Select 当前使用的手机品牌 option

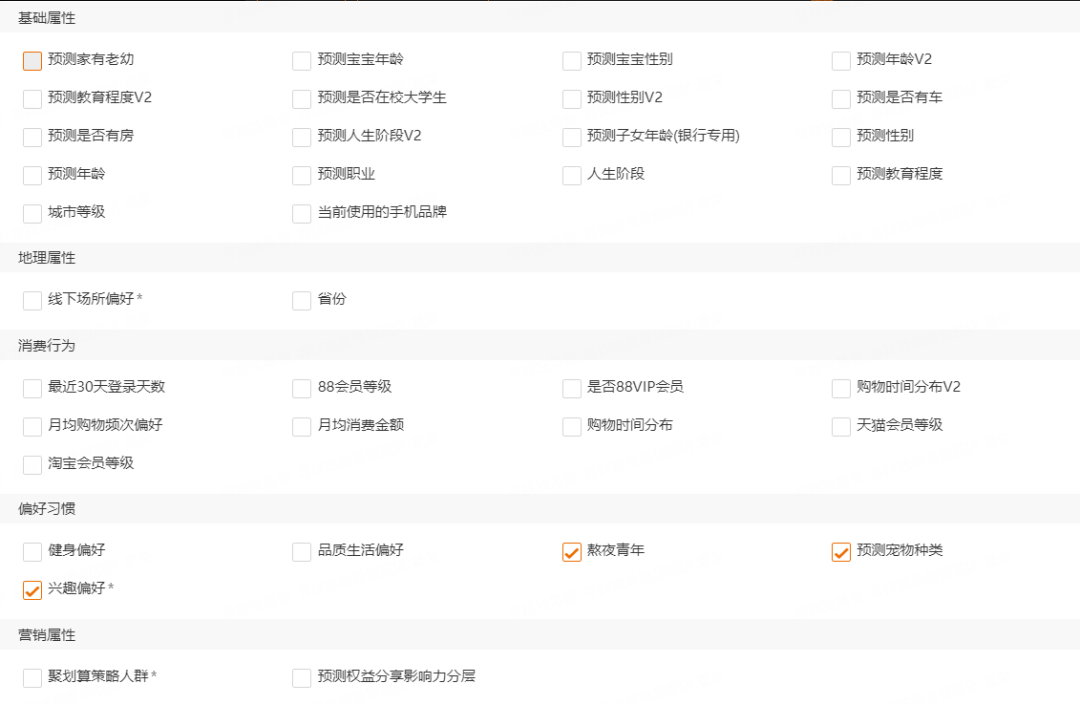301,213
